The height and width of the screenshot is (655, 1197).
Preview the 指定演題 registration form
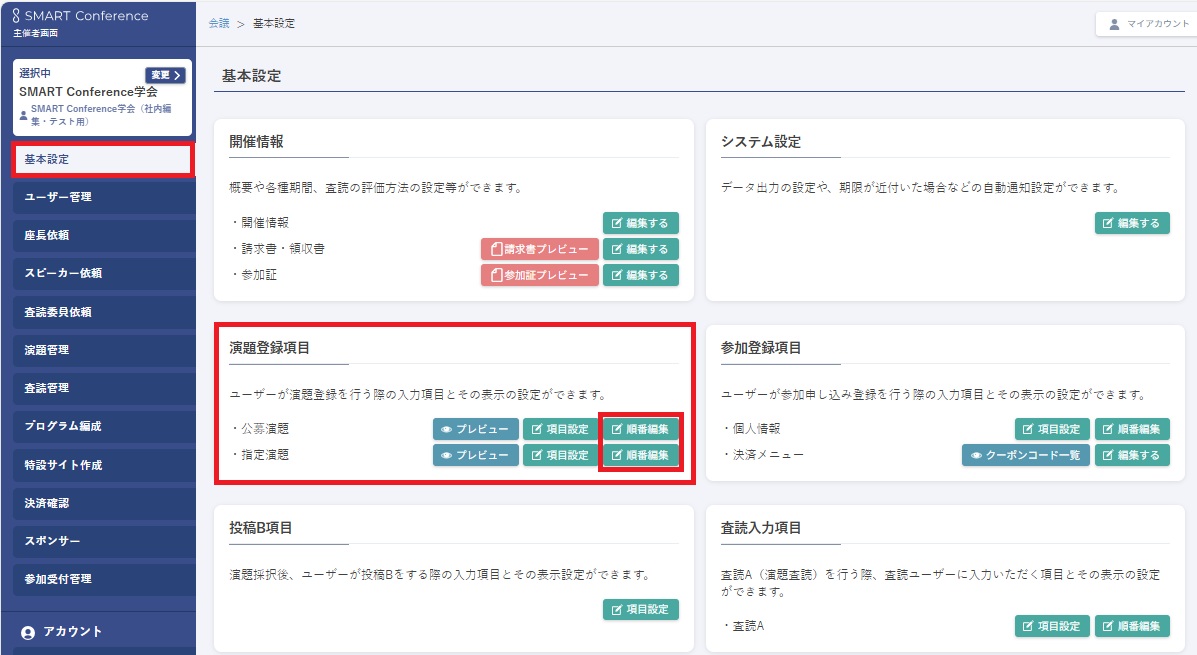pos(475,455)
